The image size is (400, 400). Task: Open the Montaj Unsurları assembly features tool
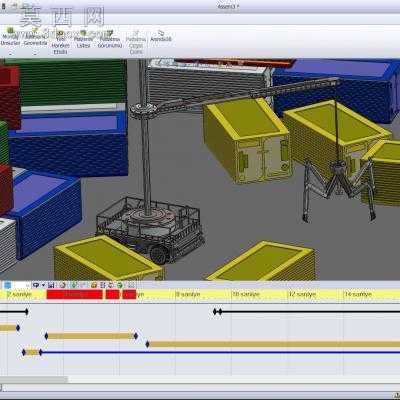(10, 38)
